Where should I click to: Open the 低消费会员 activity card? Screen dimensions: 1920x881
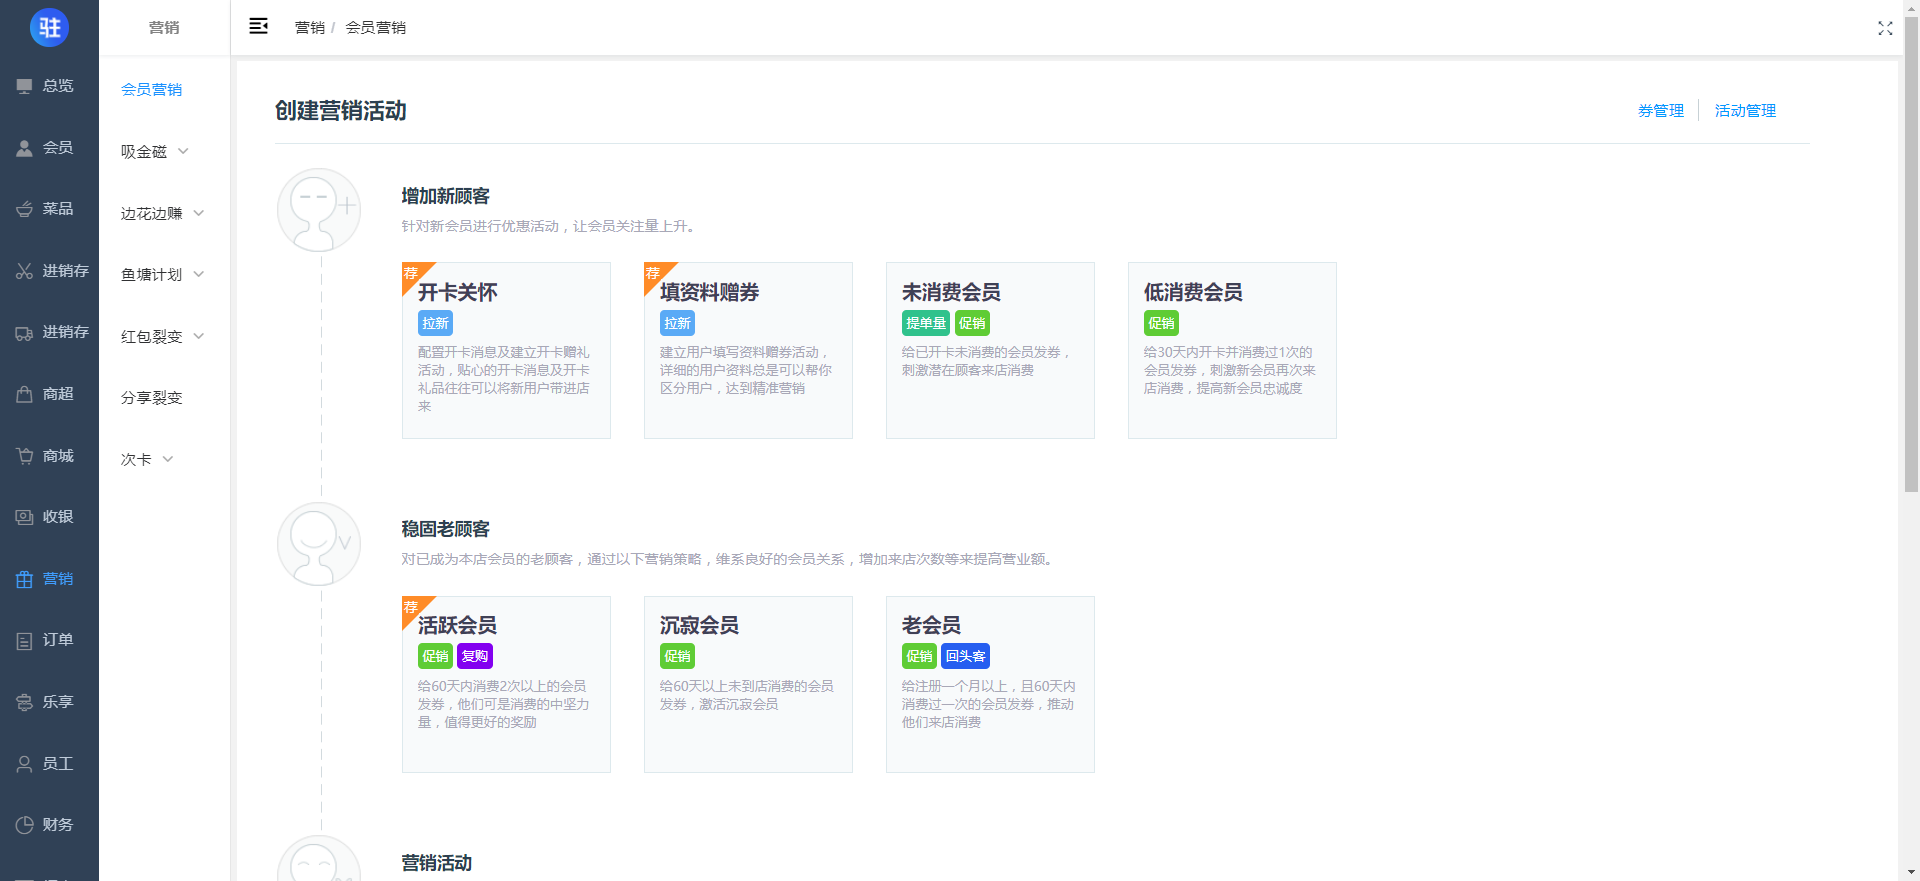point(1232,350)
